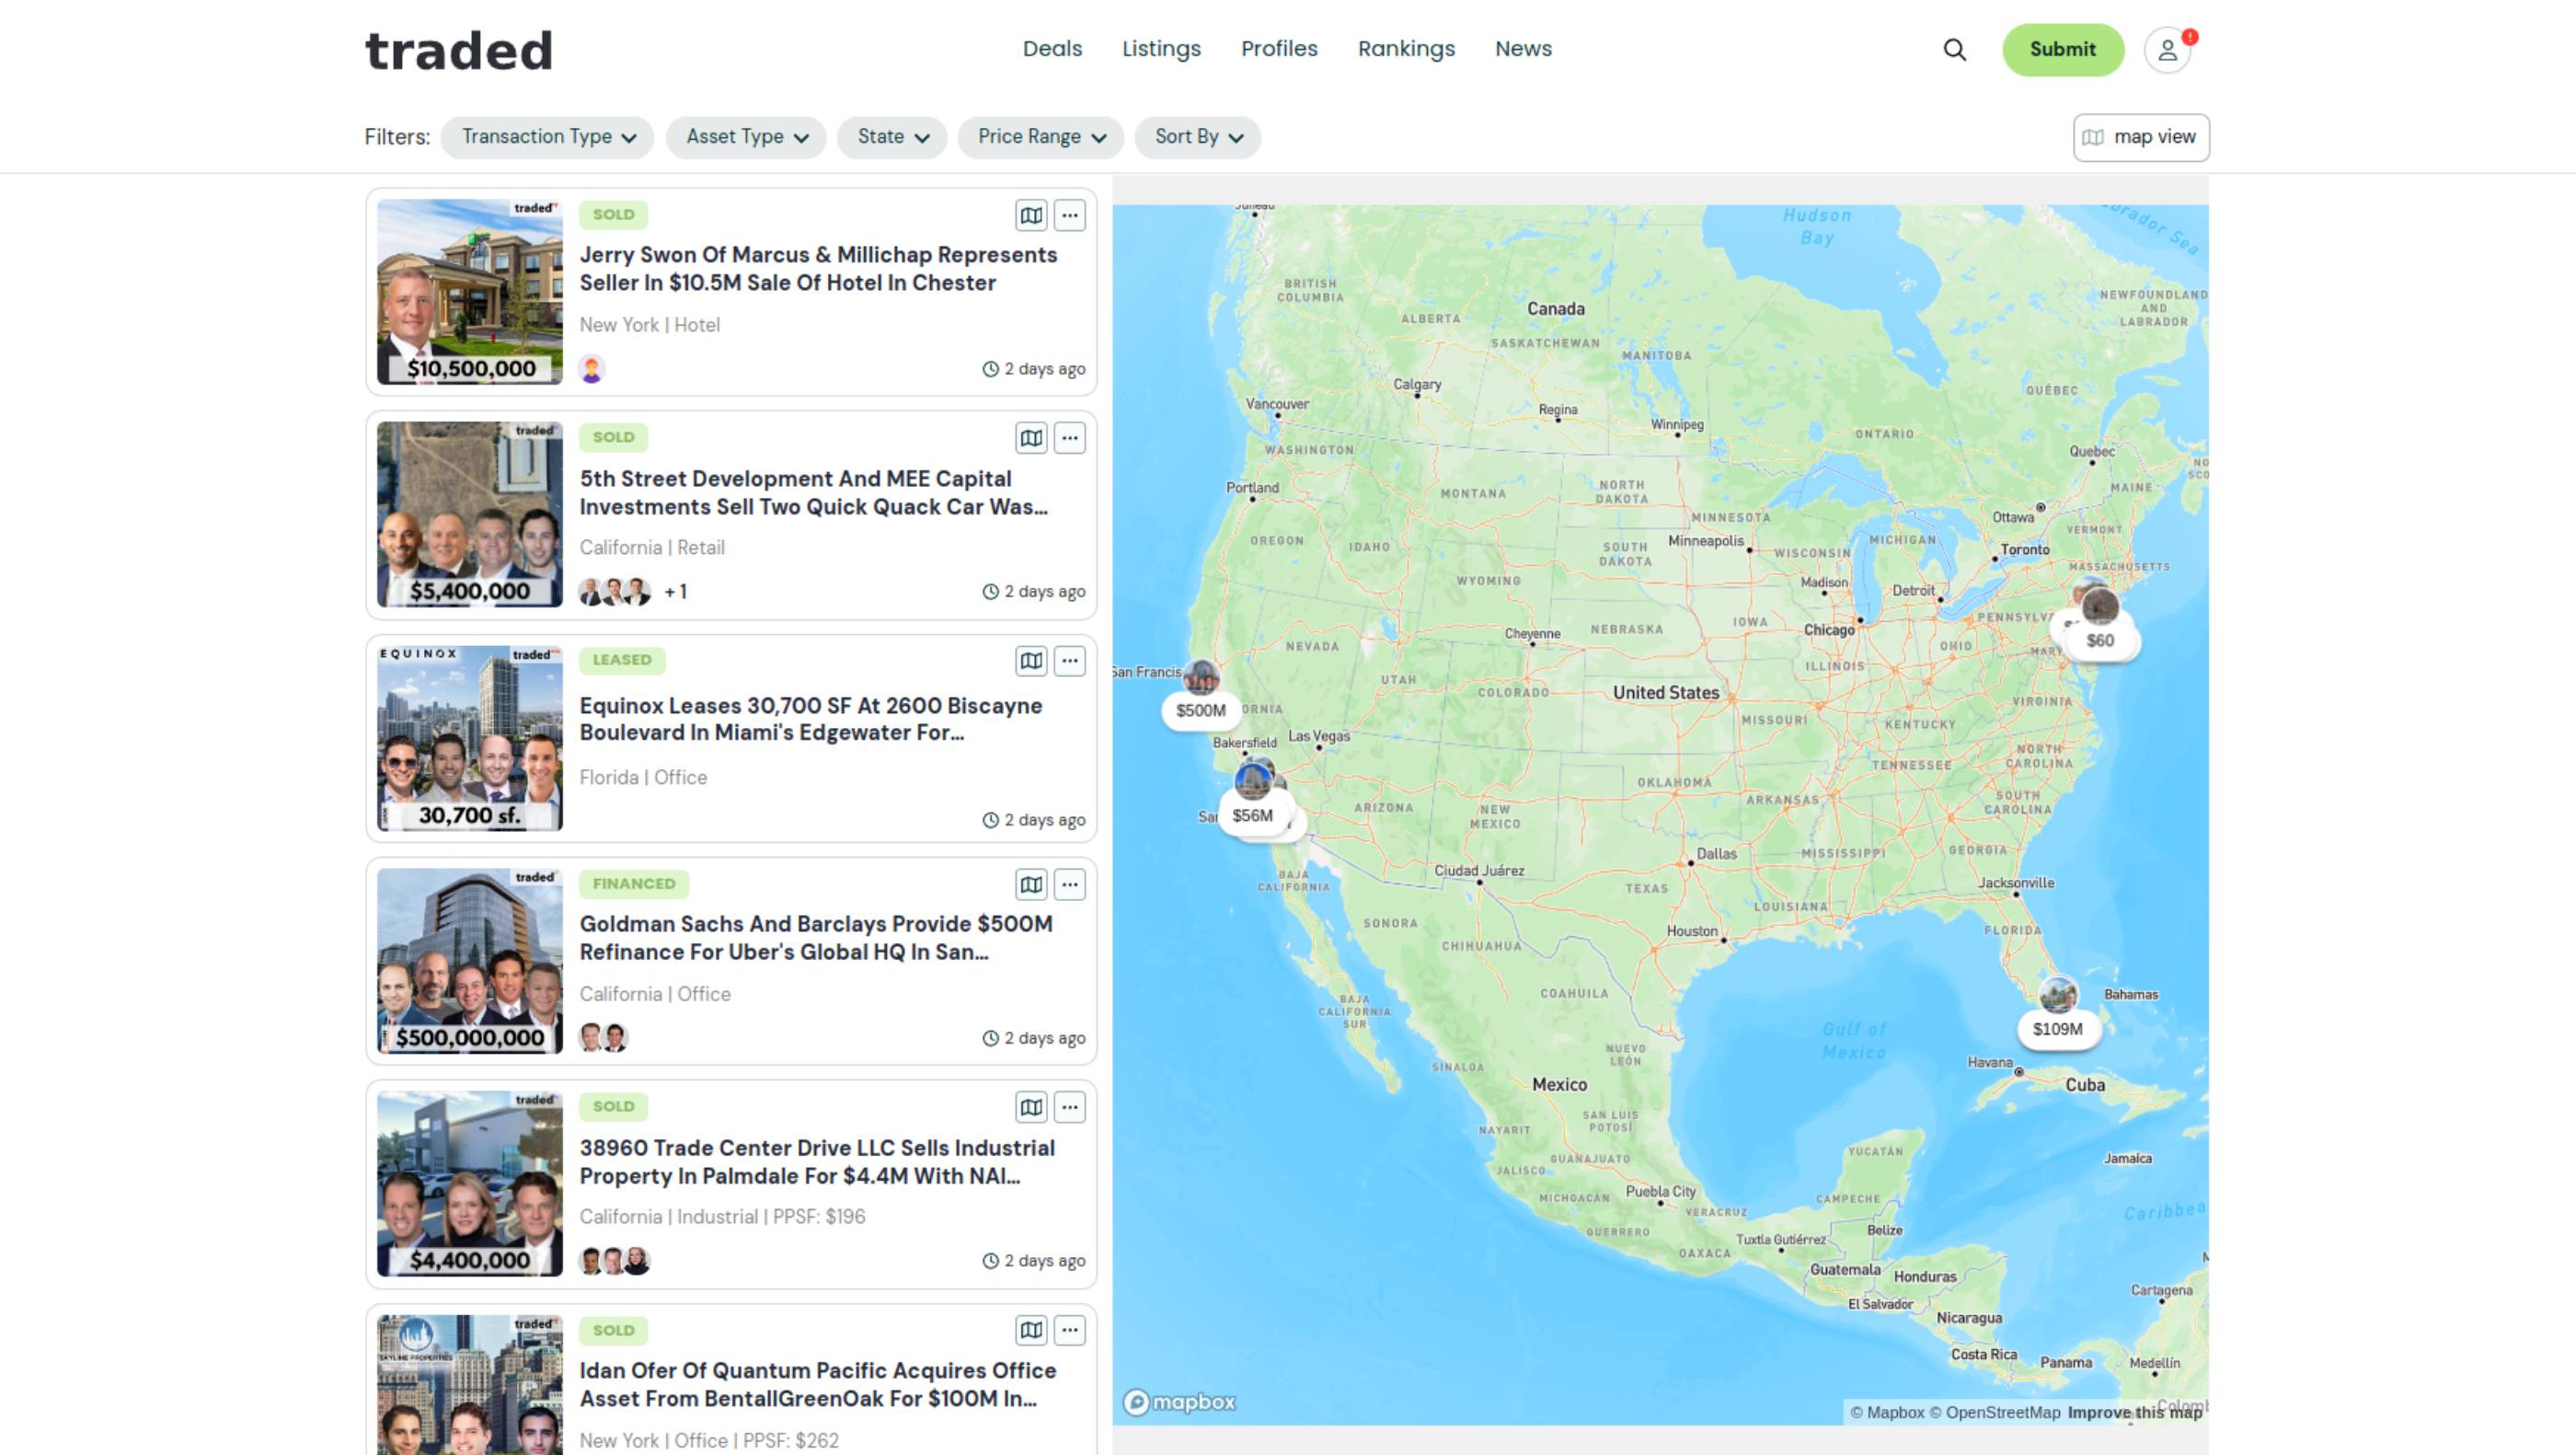
Task: Open the user profile avatar icon
Action: coord(2167,50)
